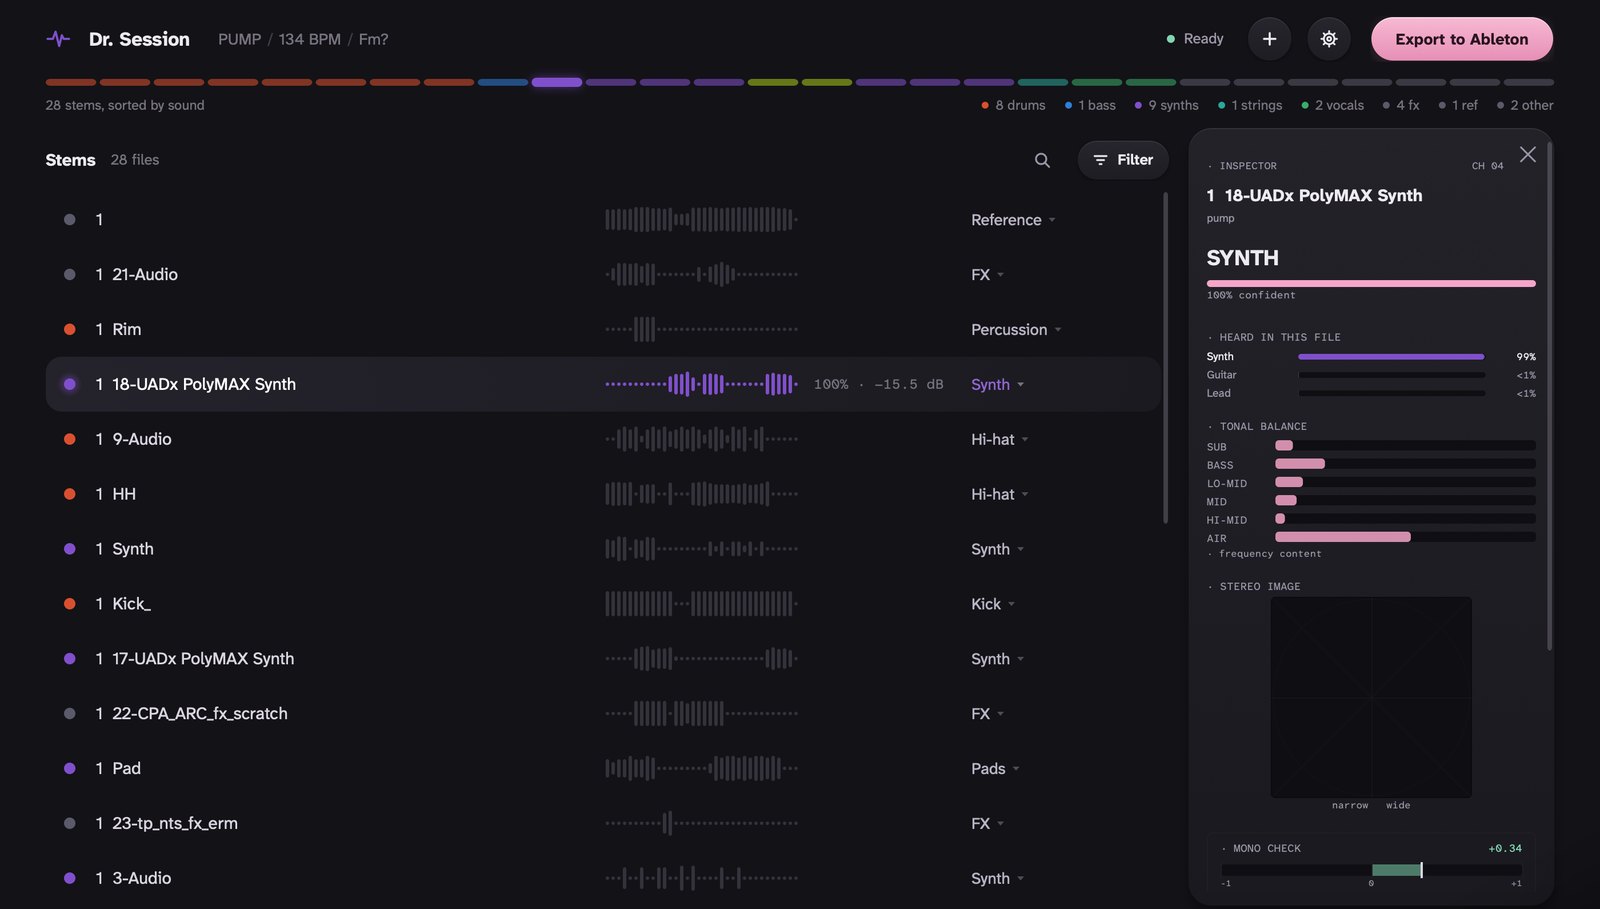Select the 8 drums legend filter
This screenshot has width=1600, height=909.
pos(1014,105)
